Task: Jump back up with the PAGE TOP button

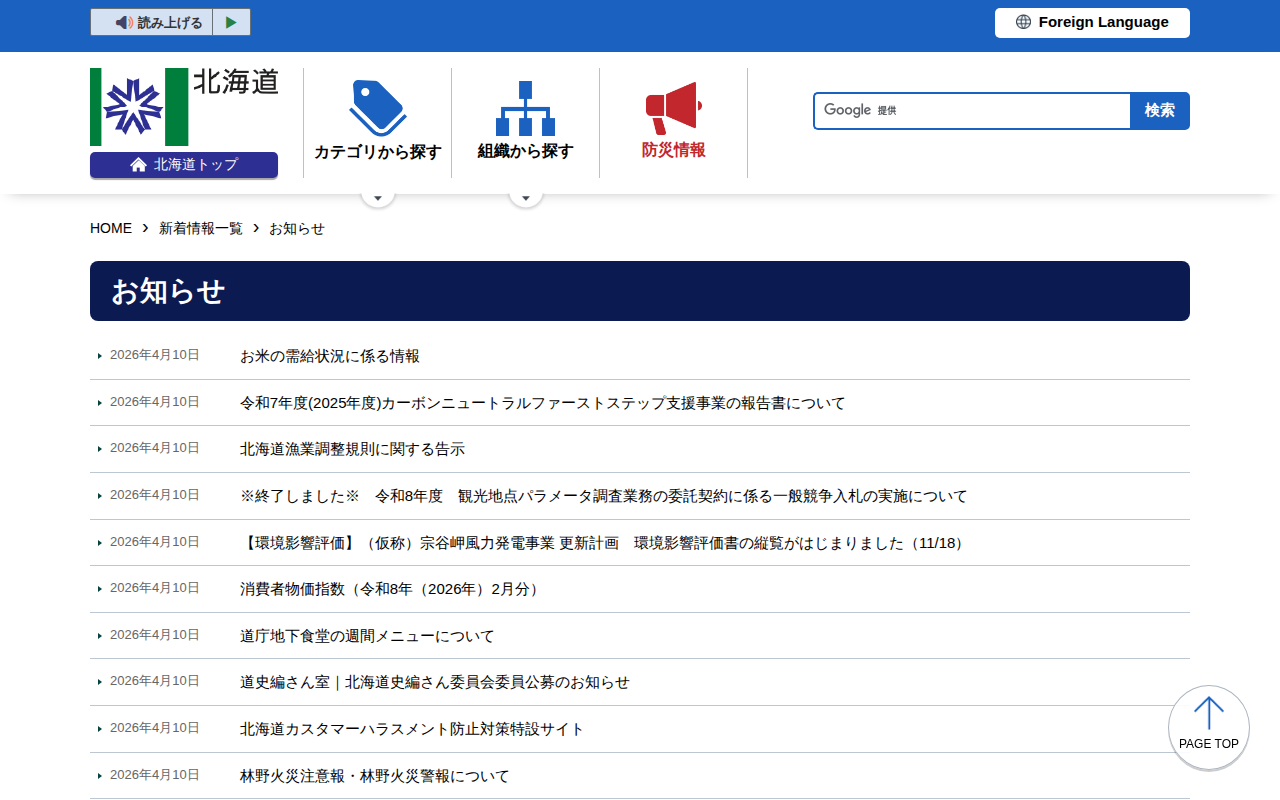Action: 1209,727
